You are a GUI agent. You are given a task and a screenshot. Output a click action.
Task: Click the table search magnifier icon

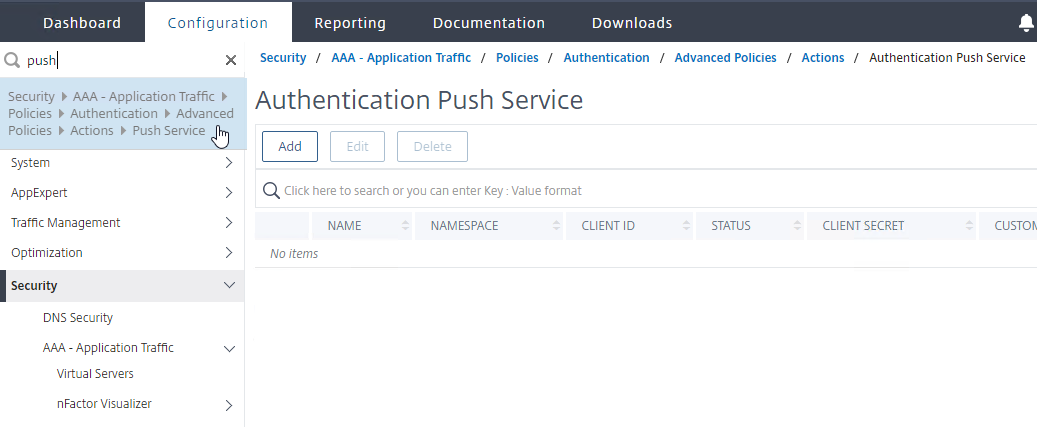[x=271, y=190]
